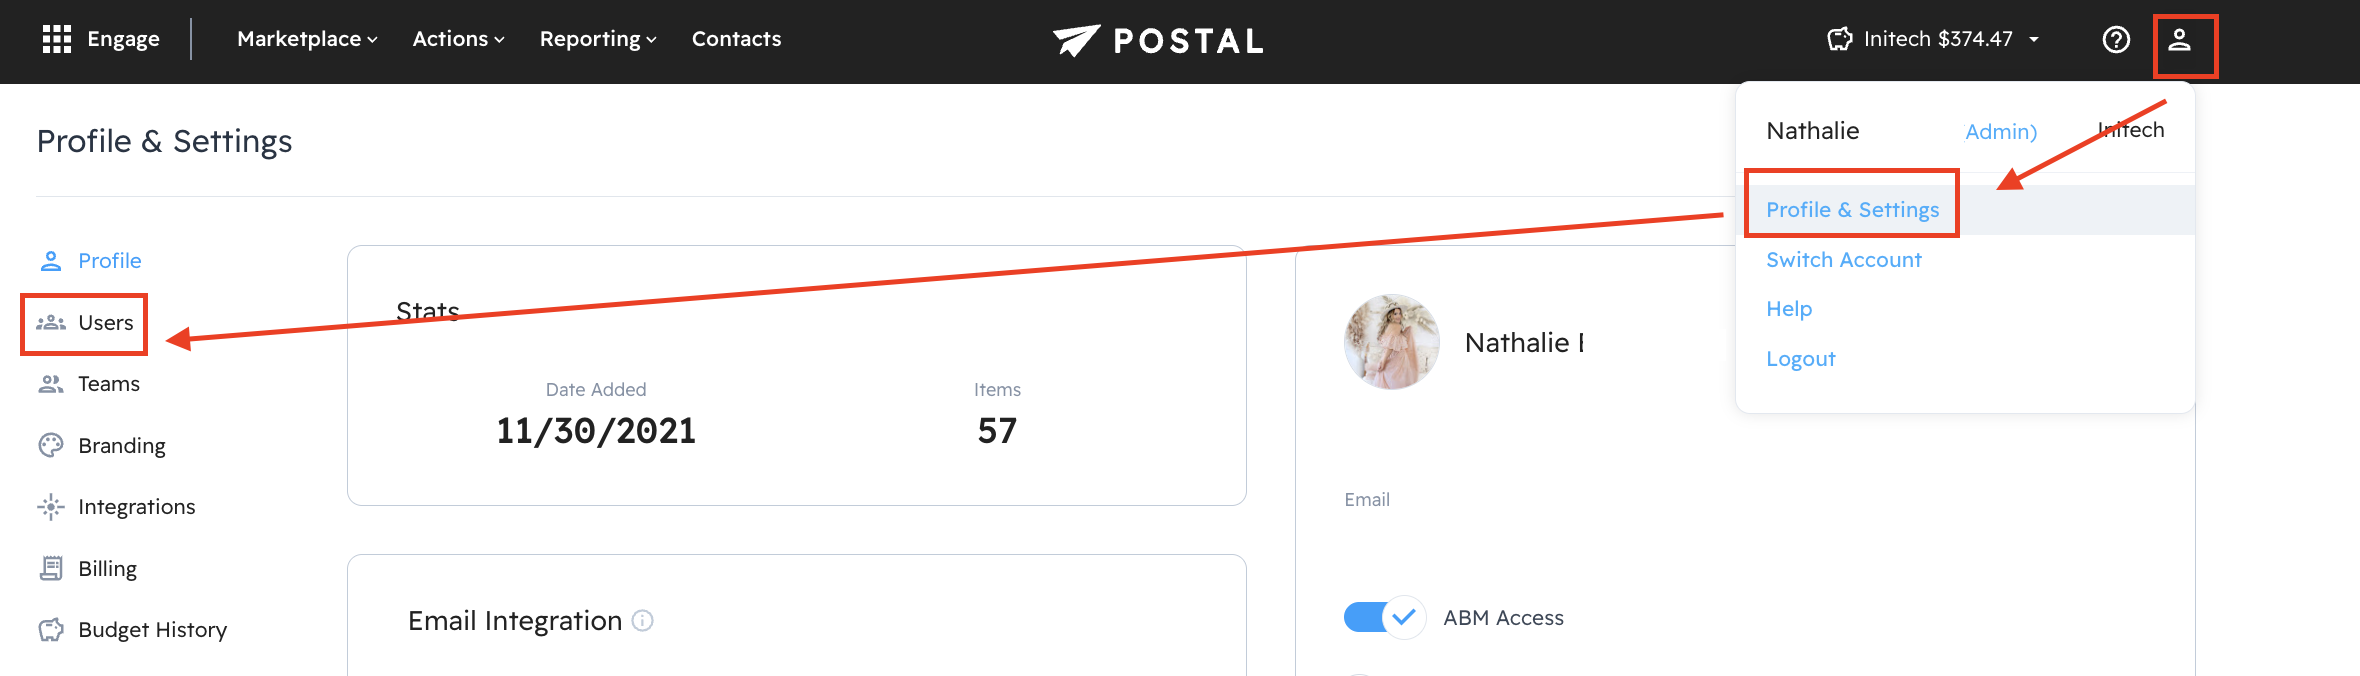Screen dimensions: 2360x676
Task: Open Billing receipt icon in sidebar
Action: (50, 568)
